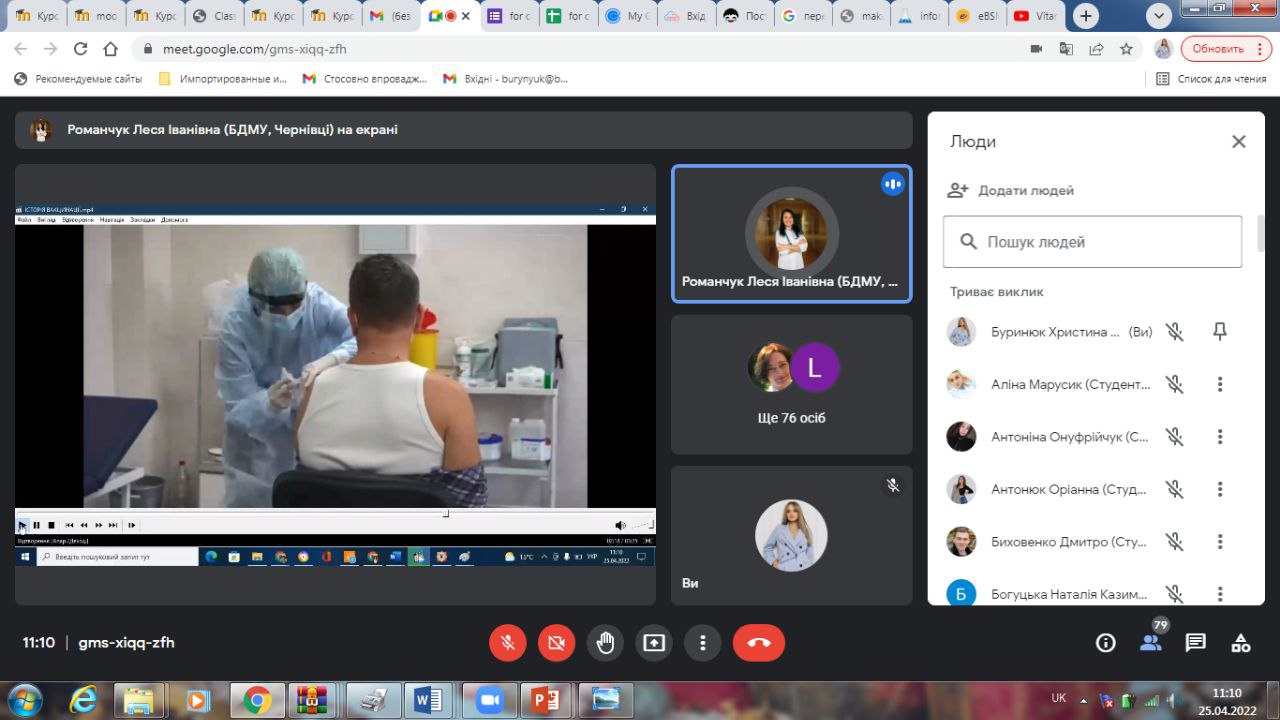Open the meeting details info icon

(1105, 643)
